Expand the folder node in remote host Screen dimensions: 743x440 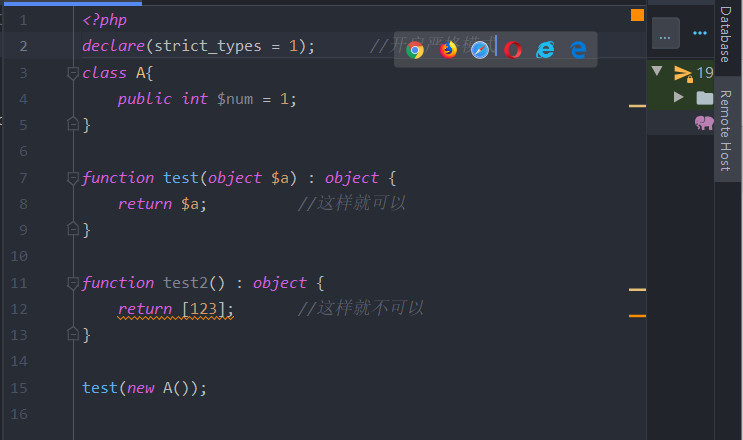point(679,97)
